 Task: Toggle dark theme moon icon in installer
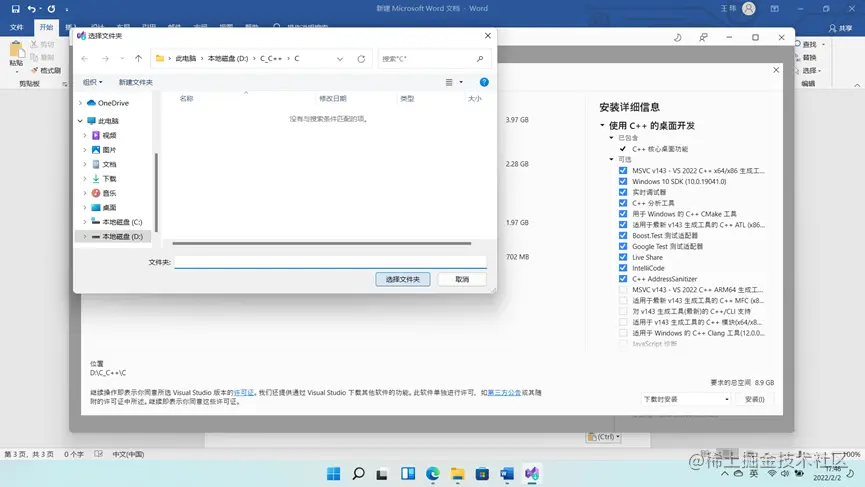coord(677,38)
